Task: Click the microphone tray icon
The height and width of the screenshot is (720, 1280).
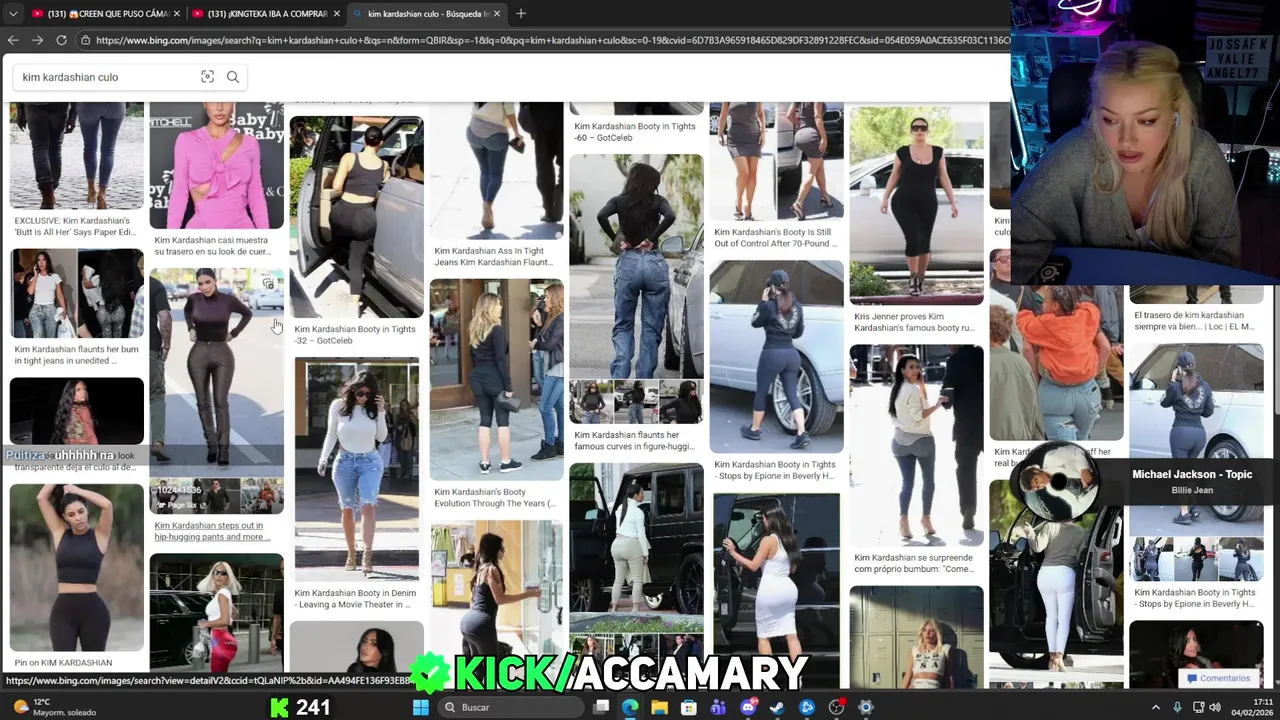Action: [1177, 707]
